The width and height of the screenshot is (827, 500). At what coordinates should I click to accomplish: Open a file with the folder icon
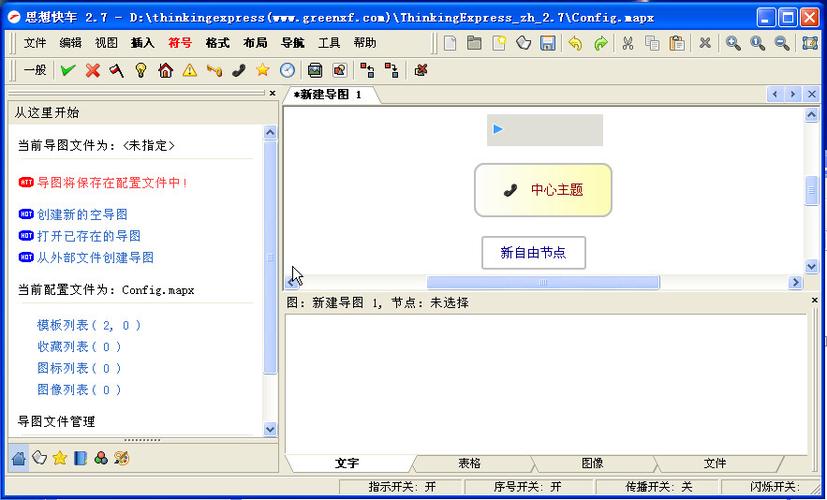coord(474,43)
